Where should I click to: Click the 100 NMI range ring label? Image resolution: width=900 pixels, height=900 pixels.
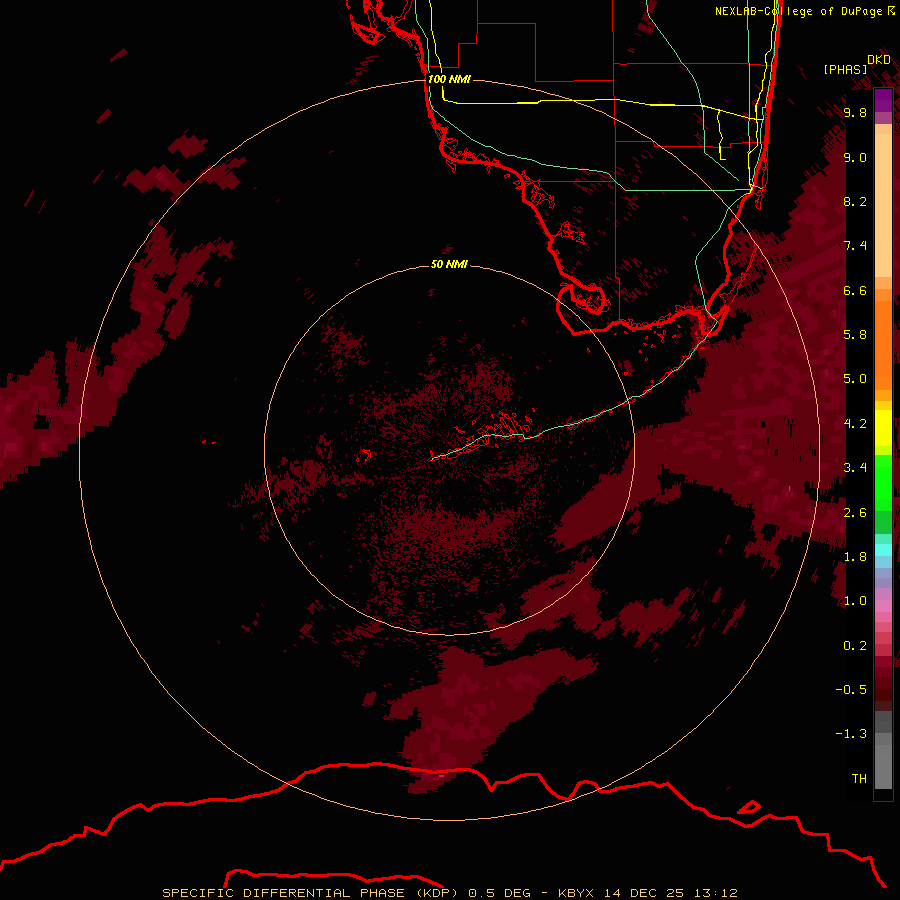(x=449, y=79)
